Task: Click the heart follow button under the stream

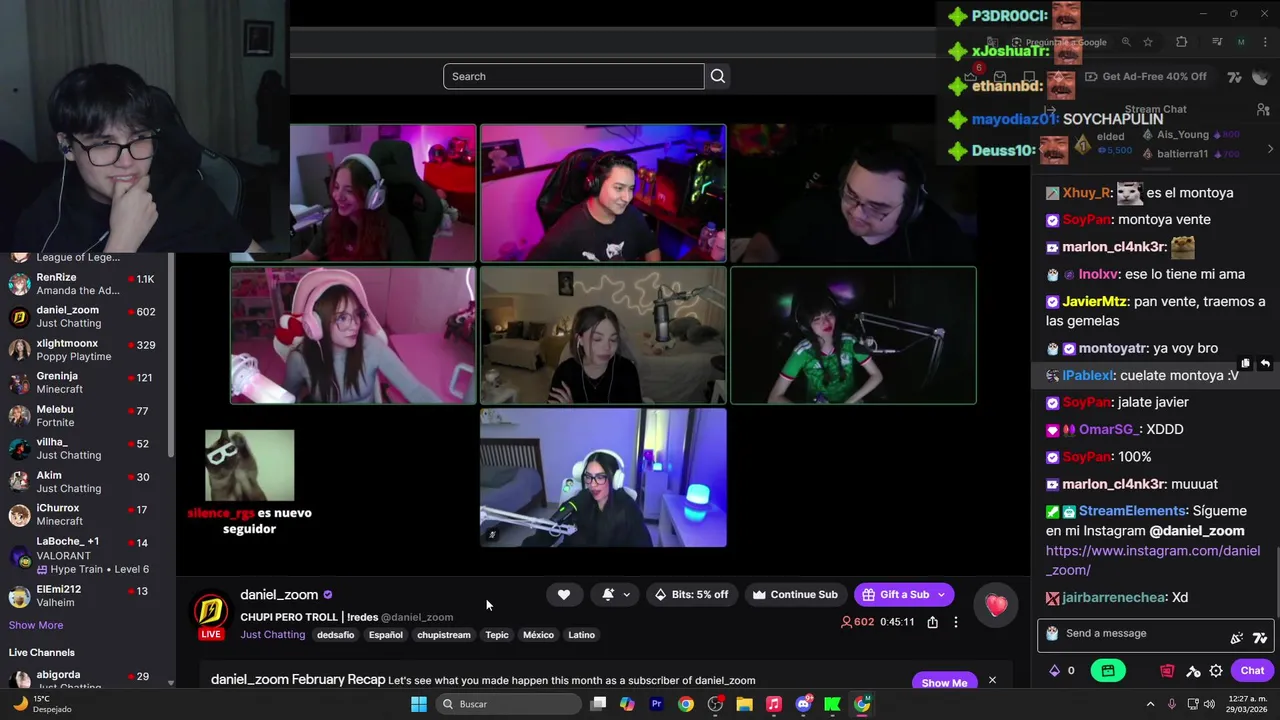Action: [x=564, y=594]
